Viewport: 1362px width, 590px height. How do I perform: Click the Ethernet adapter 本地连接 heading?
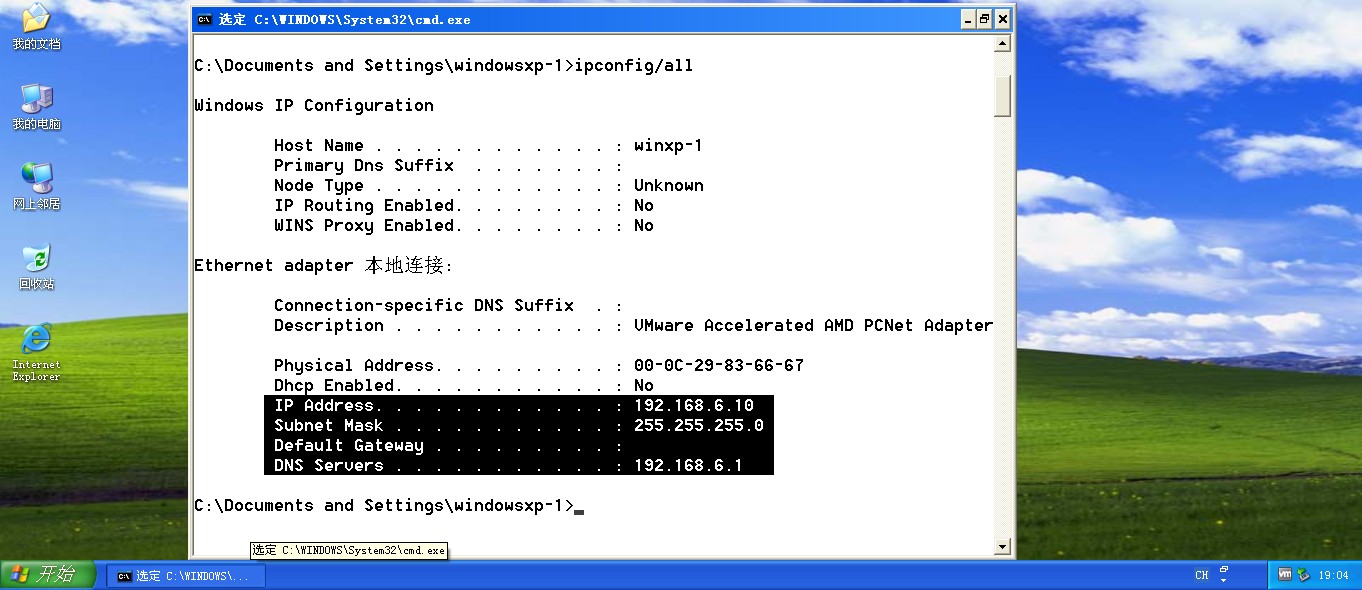(x=324, y=266)
